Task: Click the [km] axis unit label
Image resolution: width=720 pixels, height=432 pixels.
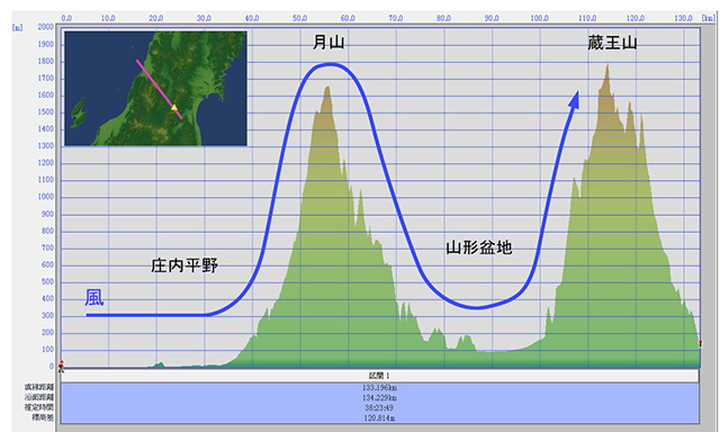Action: point(709,18)
